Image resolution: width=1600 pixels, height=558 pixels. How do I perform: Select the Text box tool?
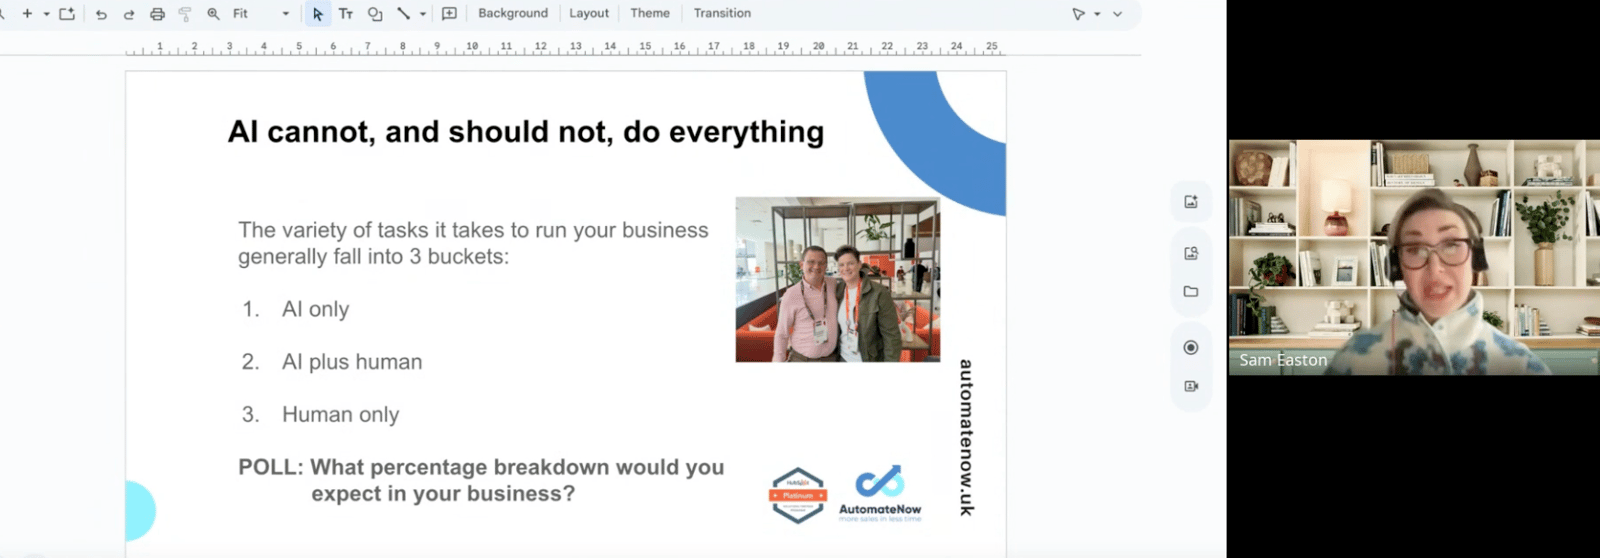[346, 14]
